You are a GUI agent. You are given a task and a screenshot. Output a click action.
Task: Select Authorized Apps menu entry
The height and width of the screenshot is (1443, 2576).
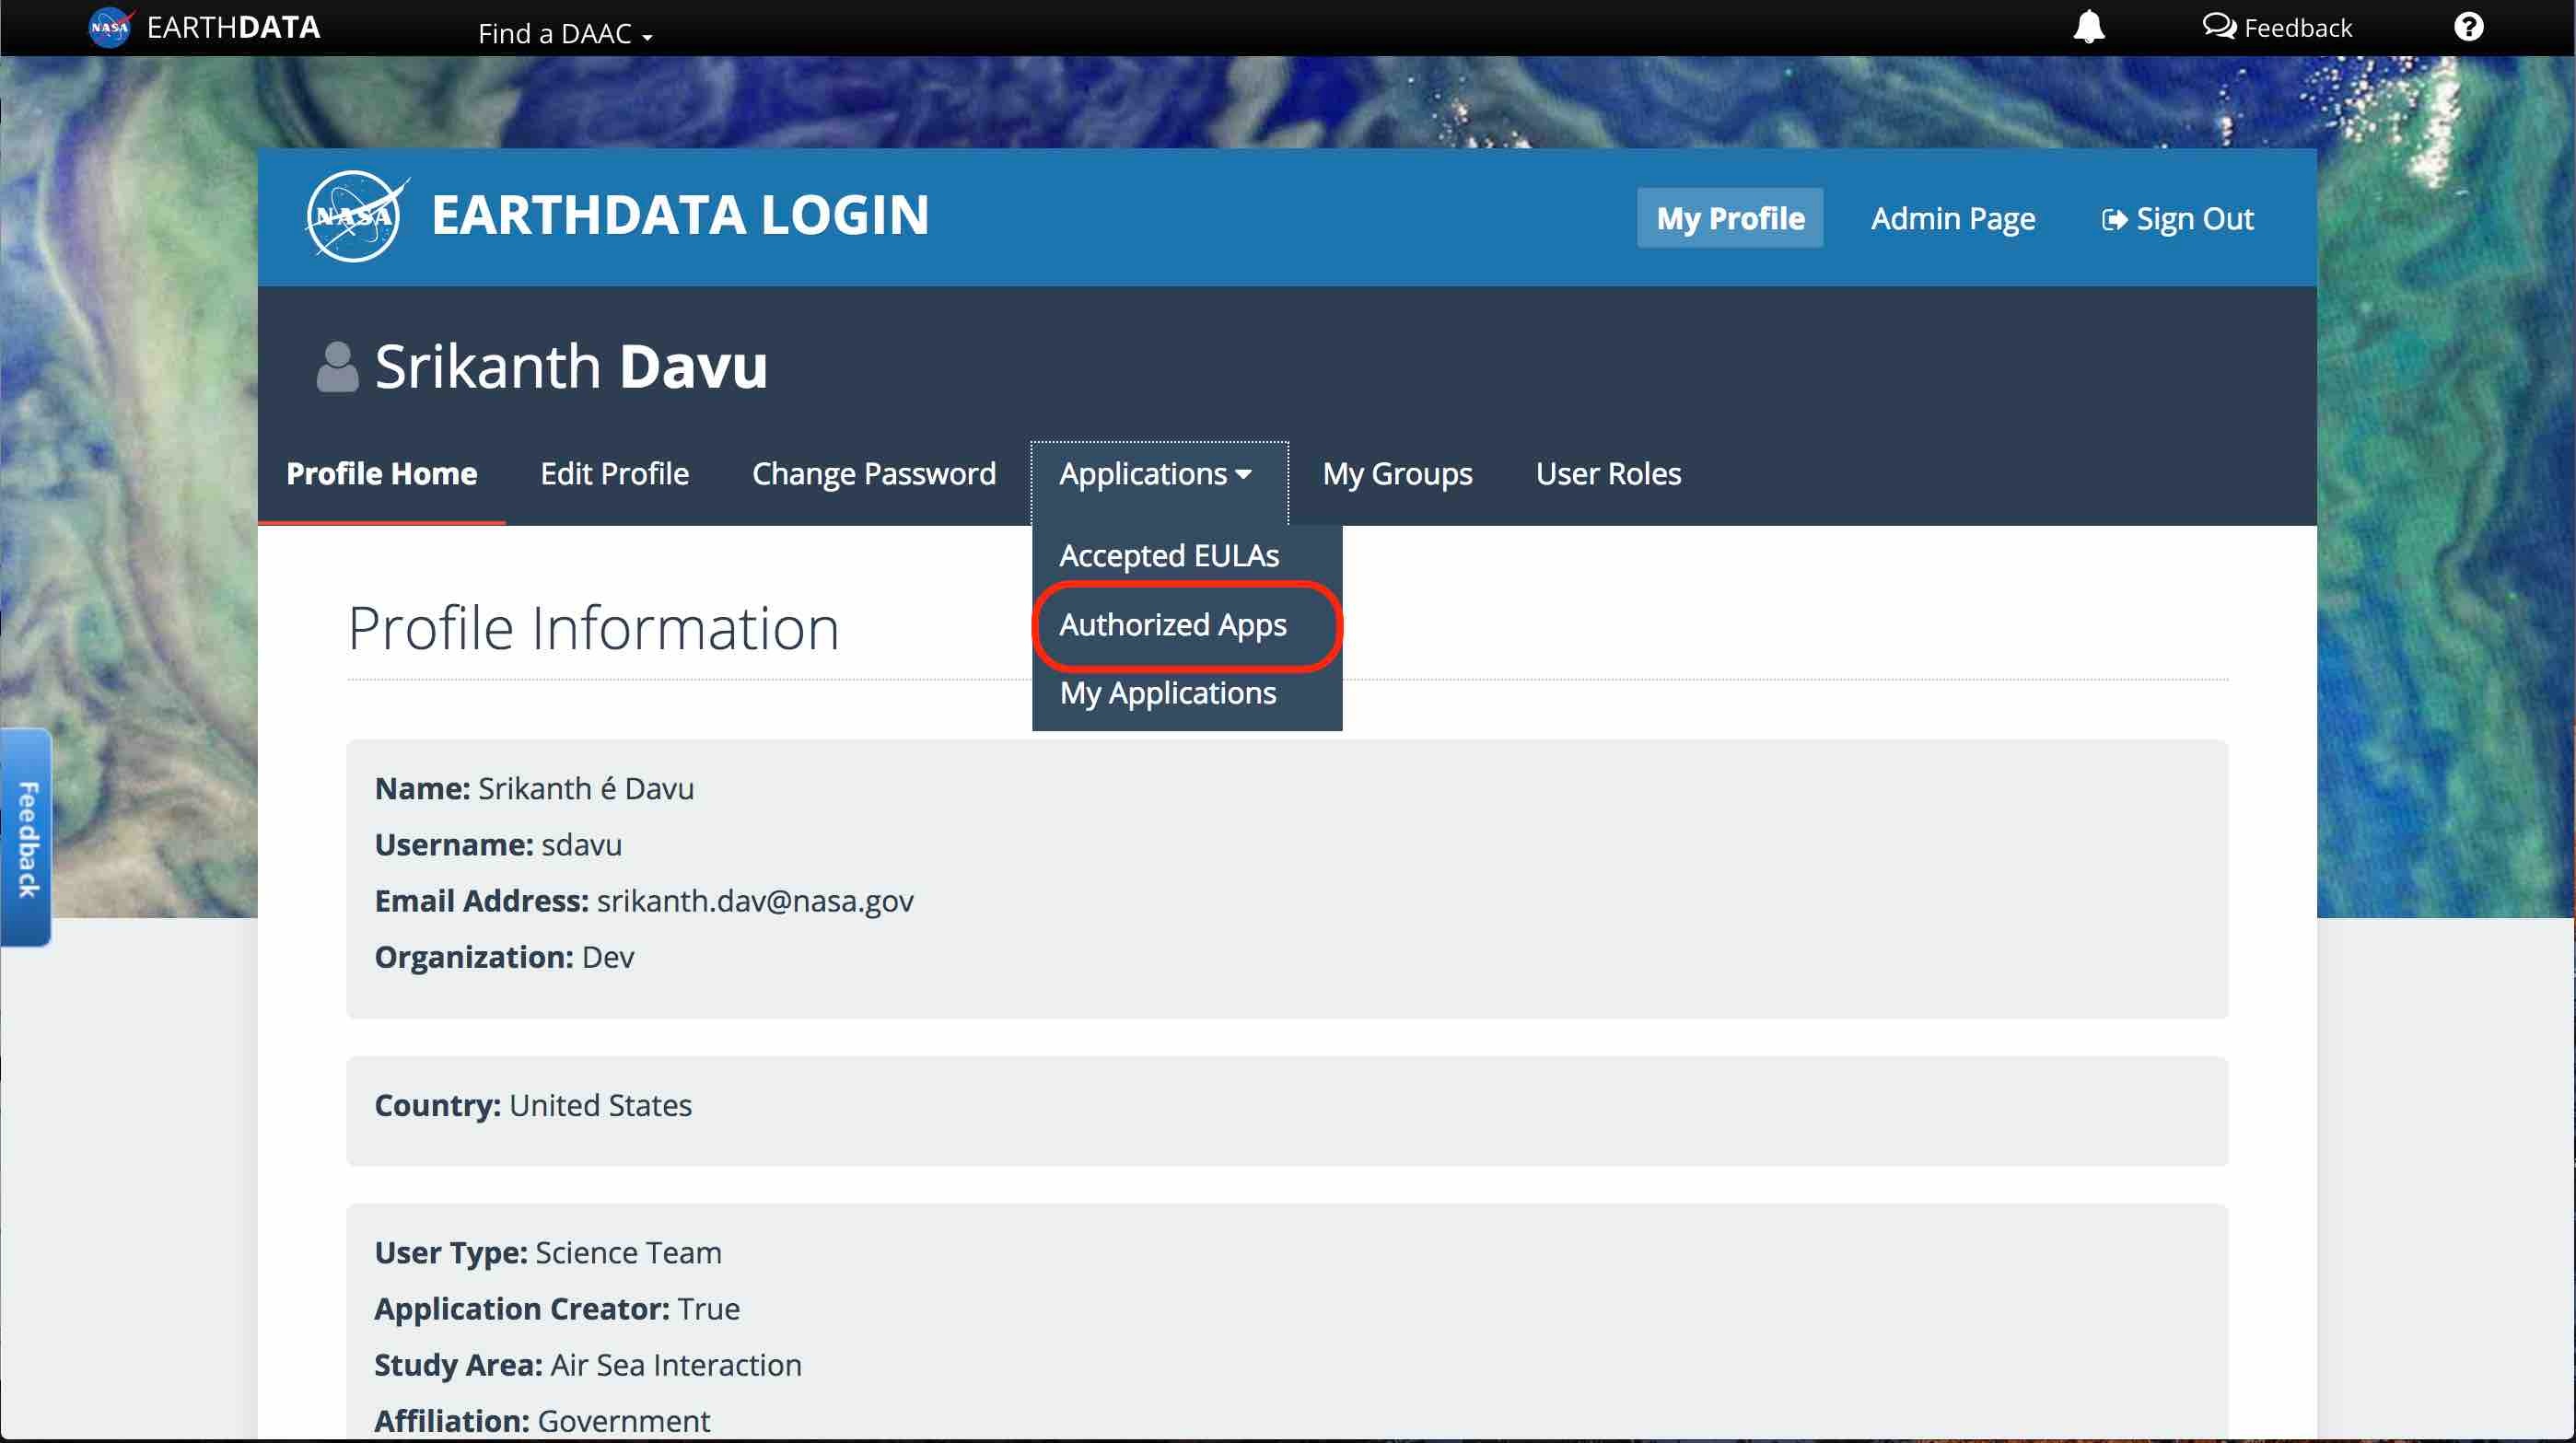click(x=1173, y=625)
